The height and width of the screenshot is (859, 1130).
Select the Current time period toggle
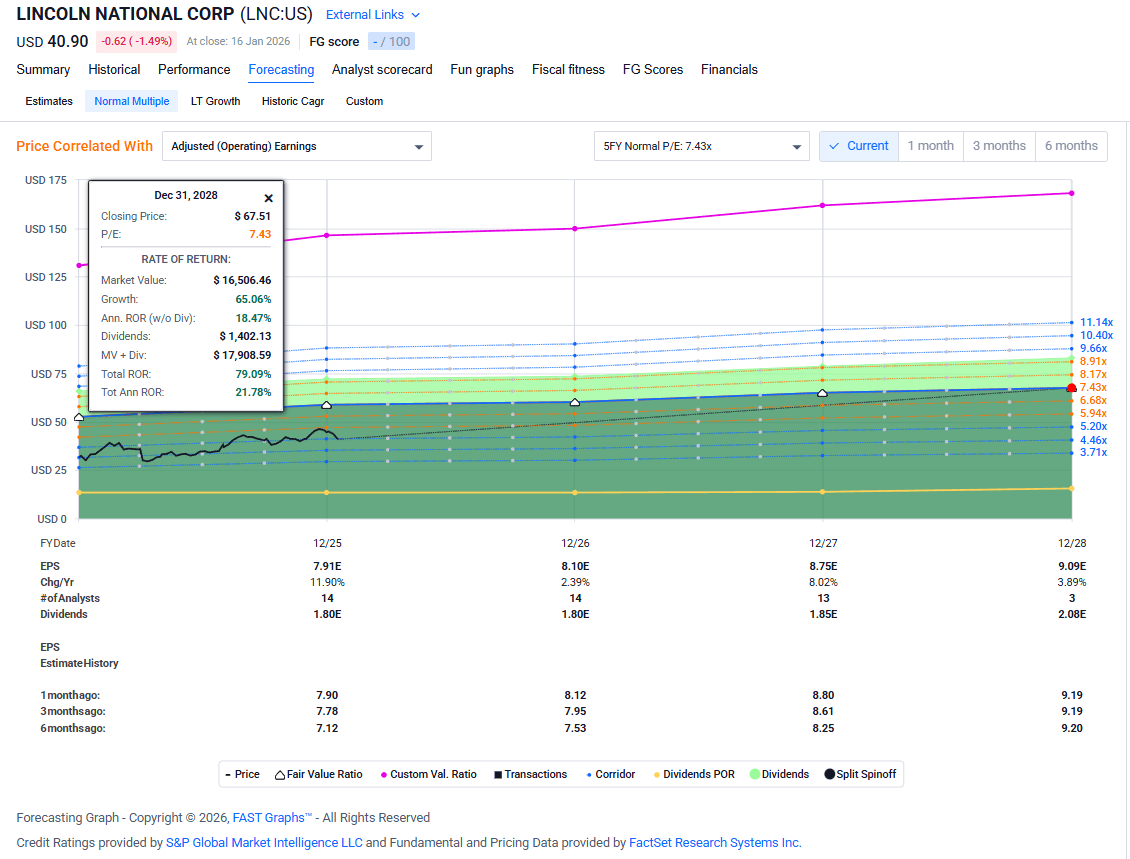(x=858, y=146)
